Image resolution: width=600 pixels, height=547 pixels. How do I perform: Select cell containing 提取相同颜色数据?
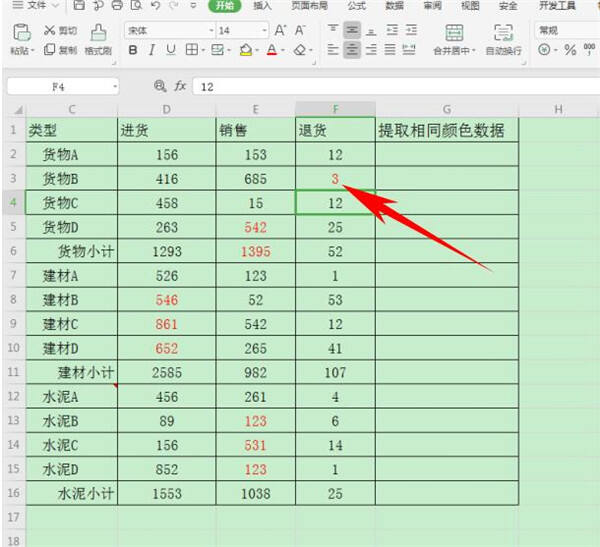tap(447, 130)
